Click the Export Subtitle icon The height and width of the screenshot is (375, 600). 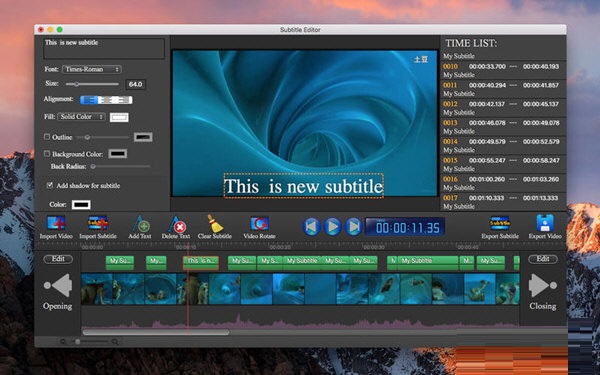click(500, 223)
